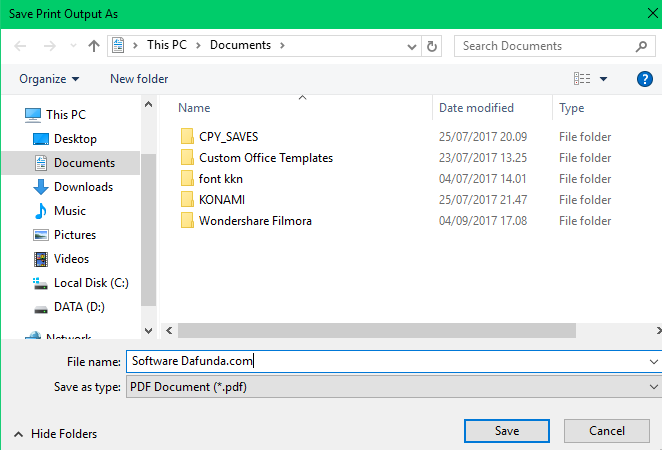Collapse the dialog with Hide Folders
This screenshot has width=662, height=450.
pyautogui.click(x=56, y=434)
